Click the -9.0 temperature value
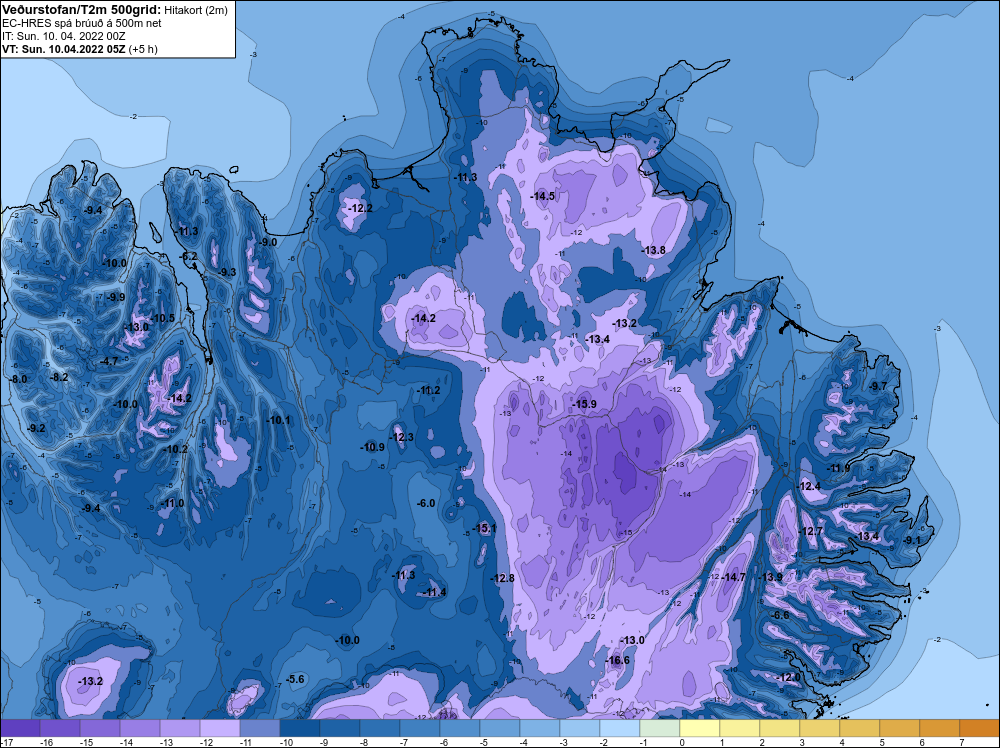1000x748 pixels. pos(268,242)
